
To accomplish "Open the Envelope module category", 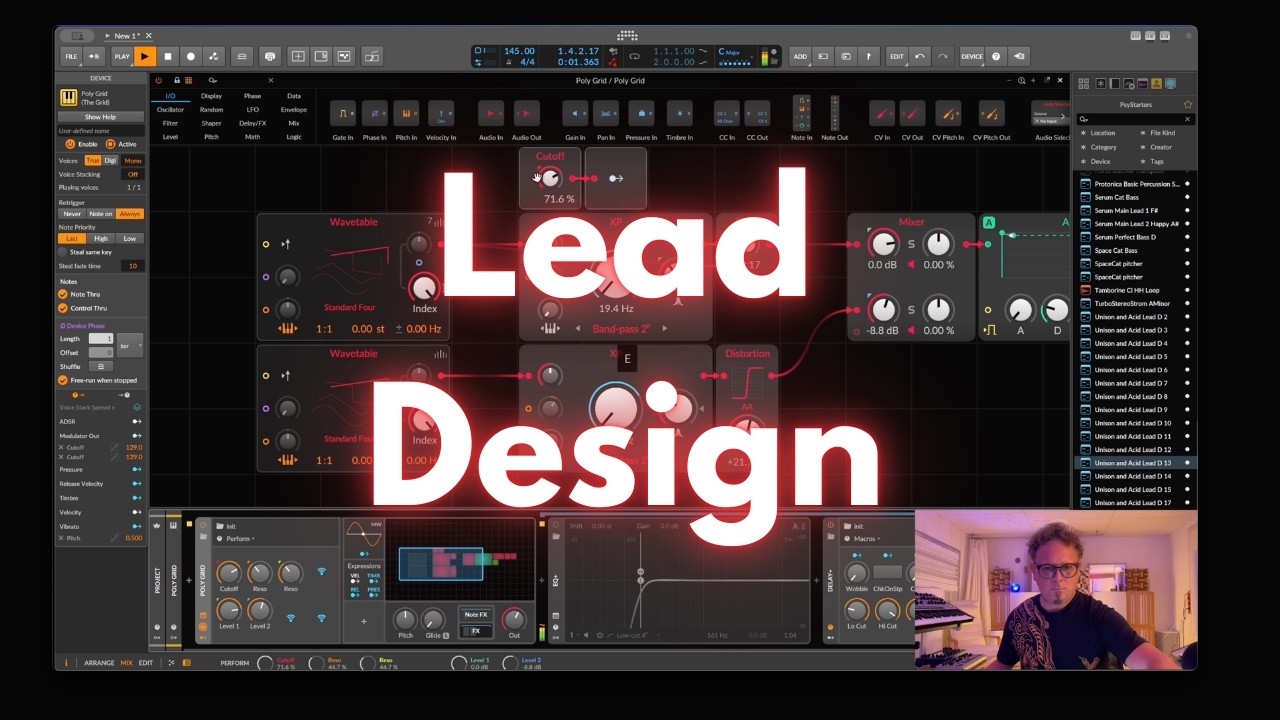I will 294,110.
